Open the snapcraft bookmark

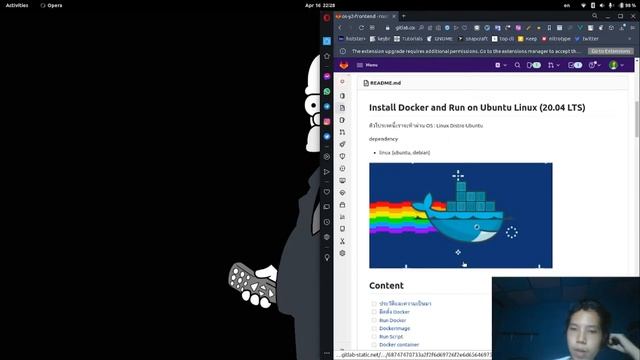[473, 39]
